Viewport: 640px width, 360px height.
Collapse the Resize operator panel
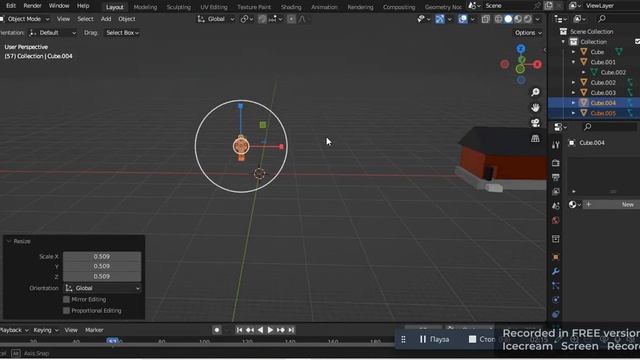click(x=9, y=241)
